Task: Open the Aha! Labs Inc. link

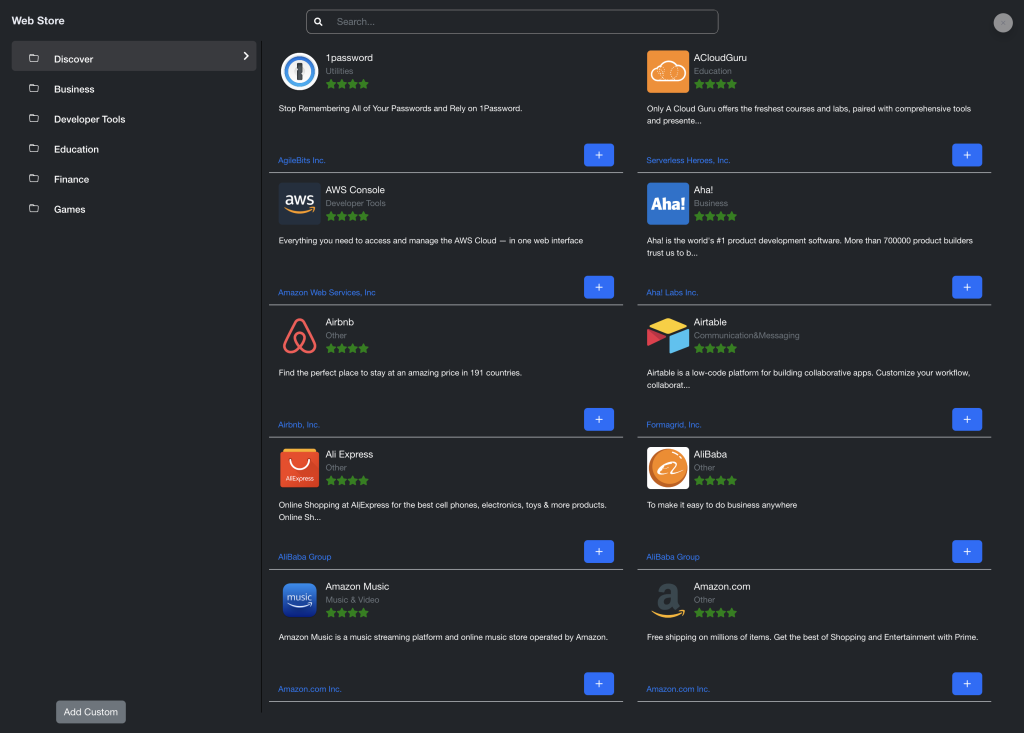Action: [672, 293]
